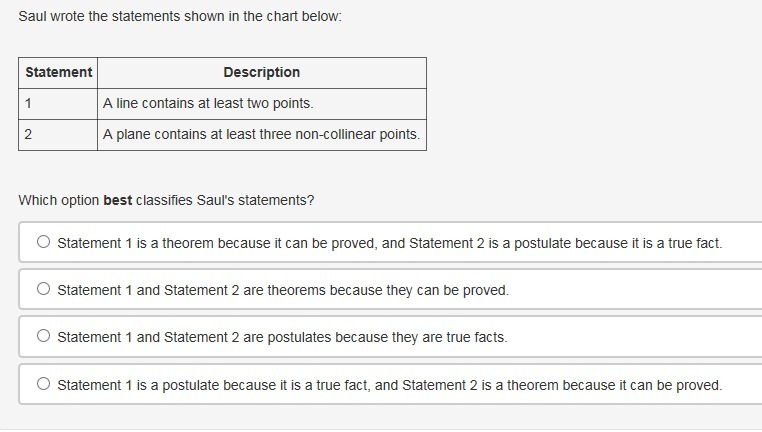Click the answer text ending 'Statement 2 is a postulate because it is a true fact'
This screenshot has height=432, width=762.
[390, 243]
